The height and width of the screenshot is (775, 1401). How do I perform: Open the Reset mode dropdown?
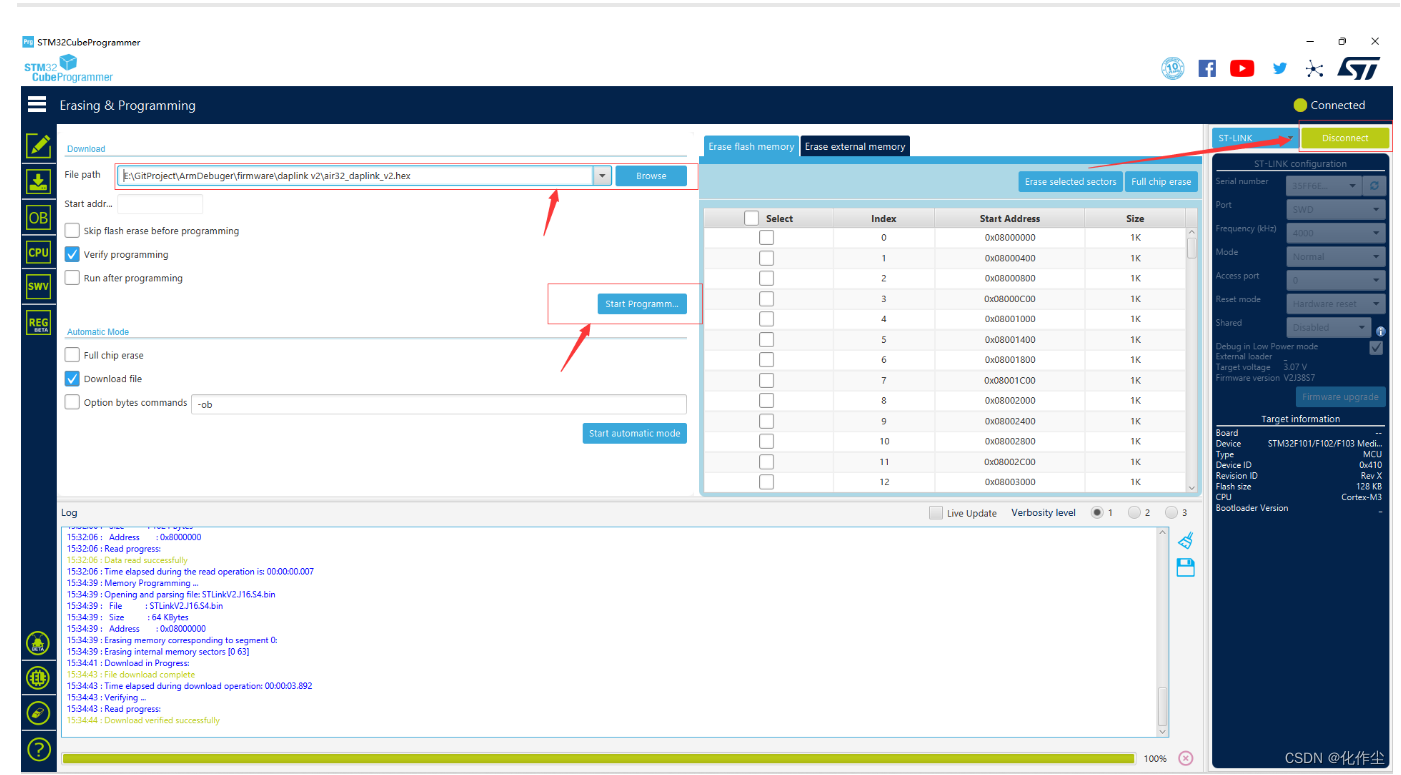[x=1336, y=304]
